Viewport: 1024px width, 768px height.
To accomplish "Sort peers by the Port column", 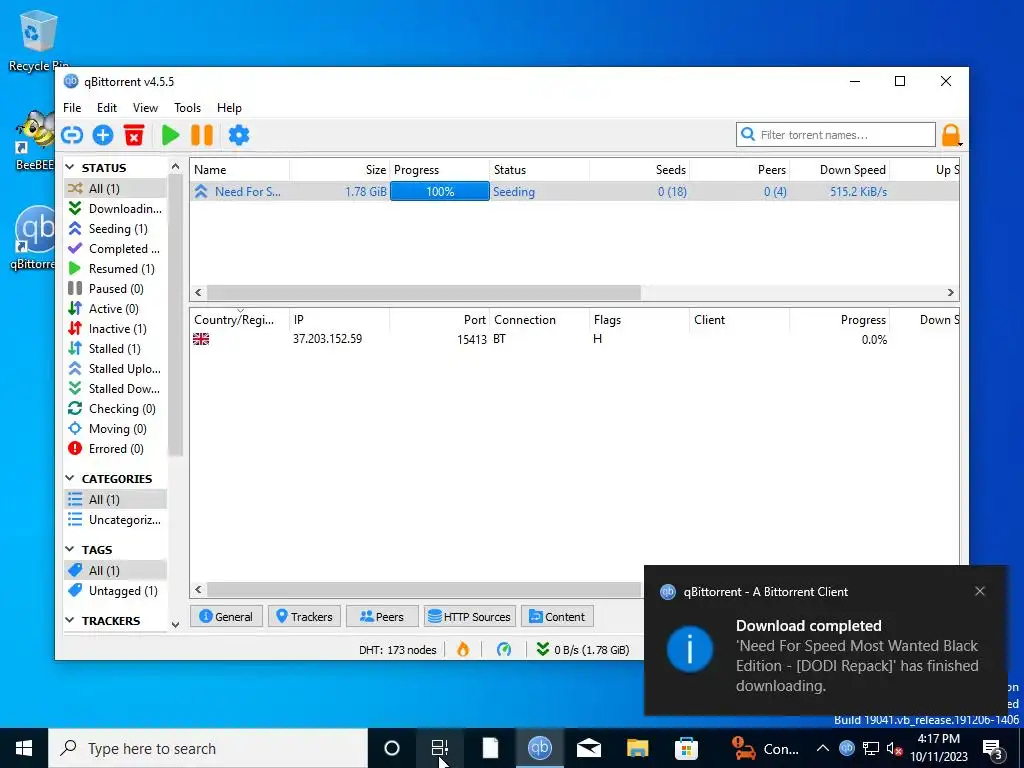I will [440, 320].
